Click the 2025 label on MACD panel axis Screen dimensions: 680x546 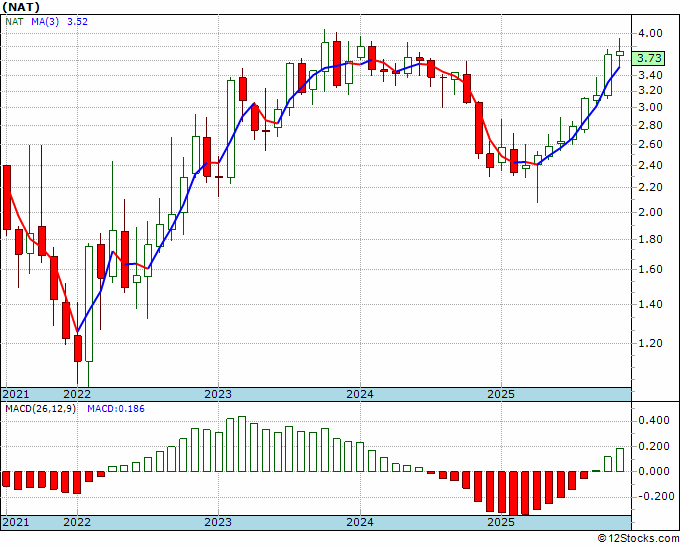click(x=501, y=522)
